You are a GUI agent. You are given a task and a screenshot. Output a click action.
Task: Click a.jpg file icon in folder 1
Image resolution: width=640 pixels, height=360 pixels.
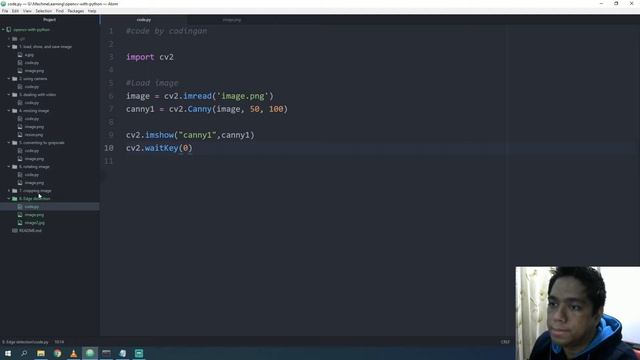point(20,55)
